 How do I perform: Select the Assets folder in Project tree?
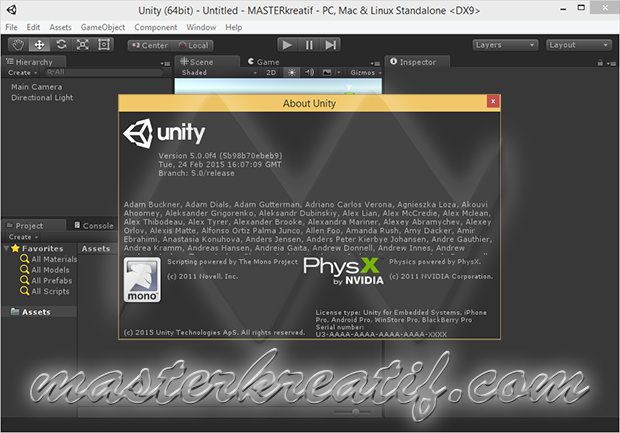click(31, 312)
